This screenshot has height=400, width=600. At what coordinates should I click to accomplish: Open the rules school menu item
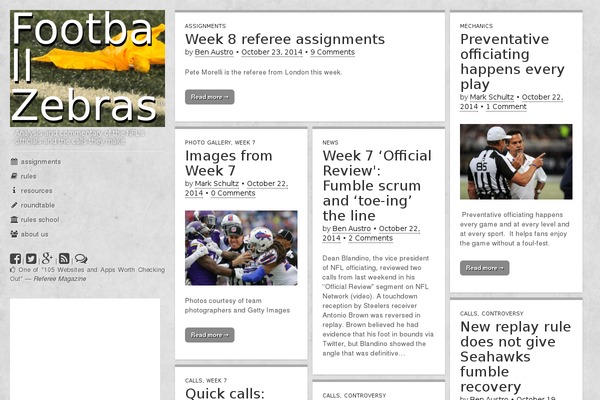(x=40, y=220)
